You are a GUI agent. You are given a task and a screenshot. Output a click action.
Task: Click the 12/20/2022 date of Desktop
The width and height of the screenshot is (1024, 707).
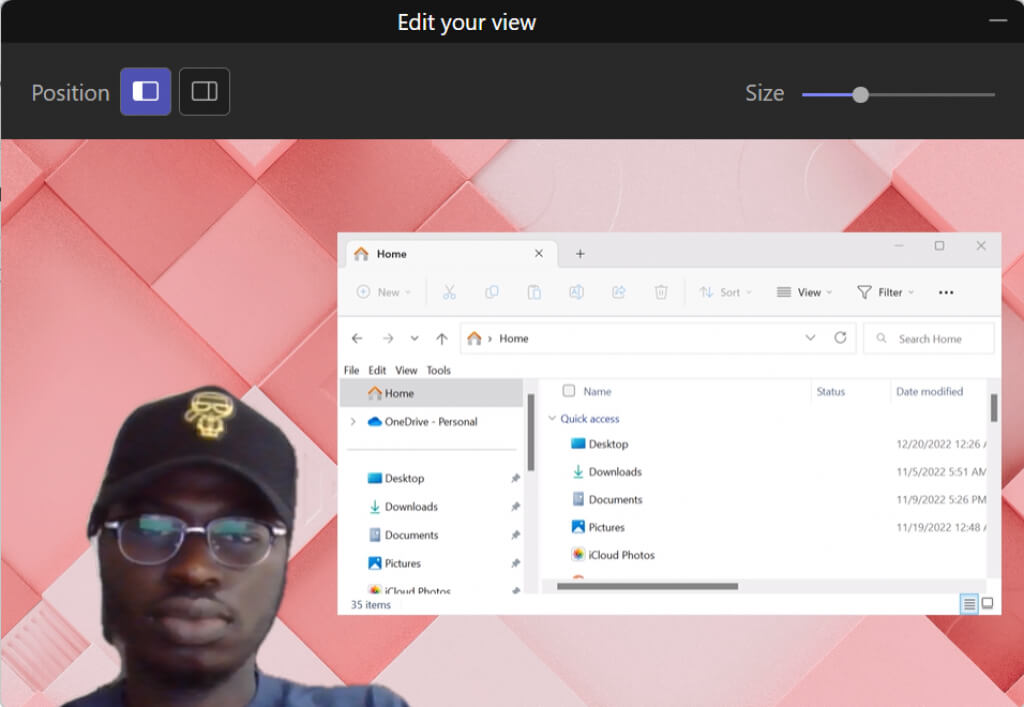[x=940, y=444]
